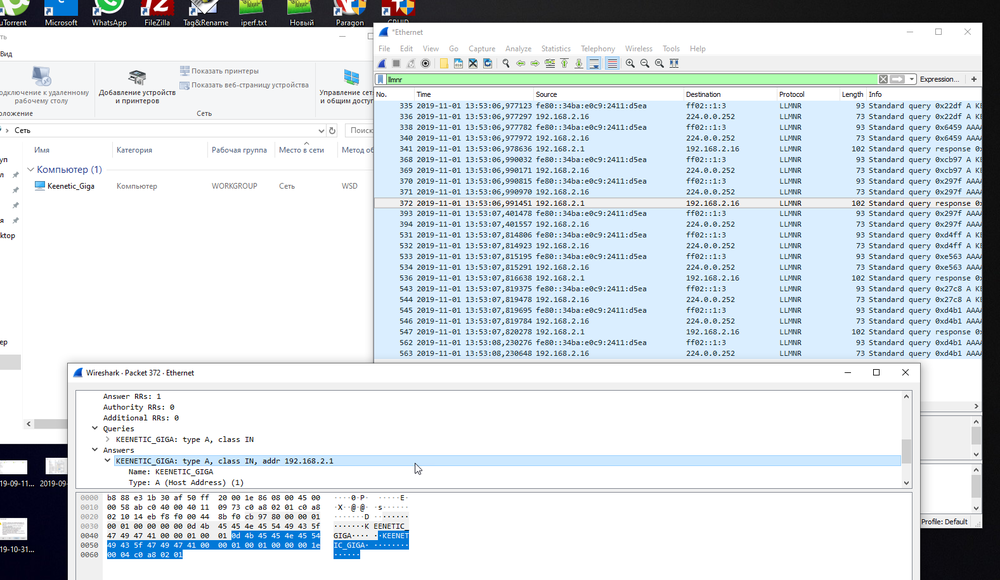The image size is (1000, 580).
Task: Go back in packet history
Action: (520, 63)
